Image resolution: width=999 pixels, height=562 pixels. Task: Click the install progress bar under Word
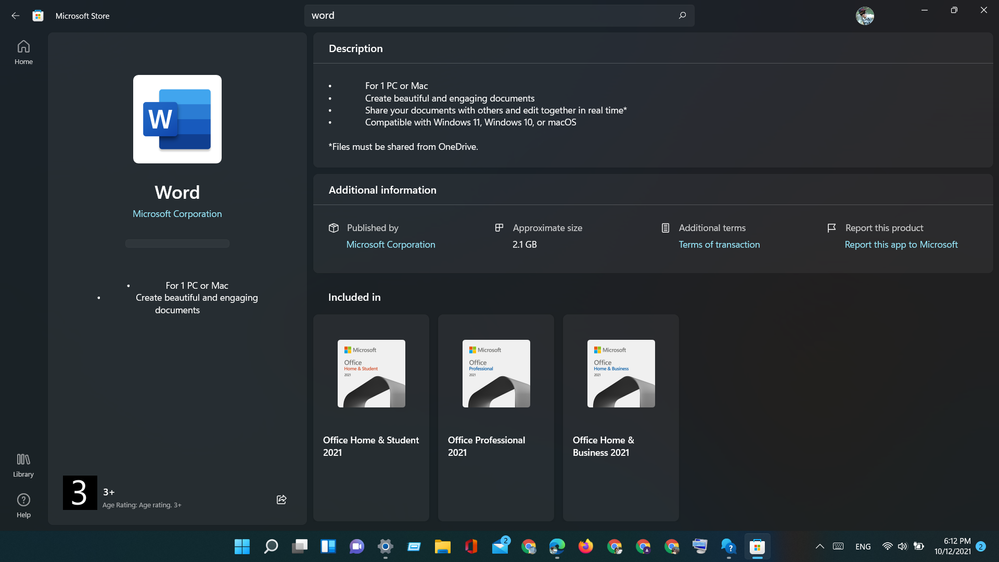click(177, 243)
